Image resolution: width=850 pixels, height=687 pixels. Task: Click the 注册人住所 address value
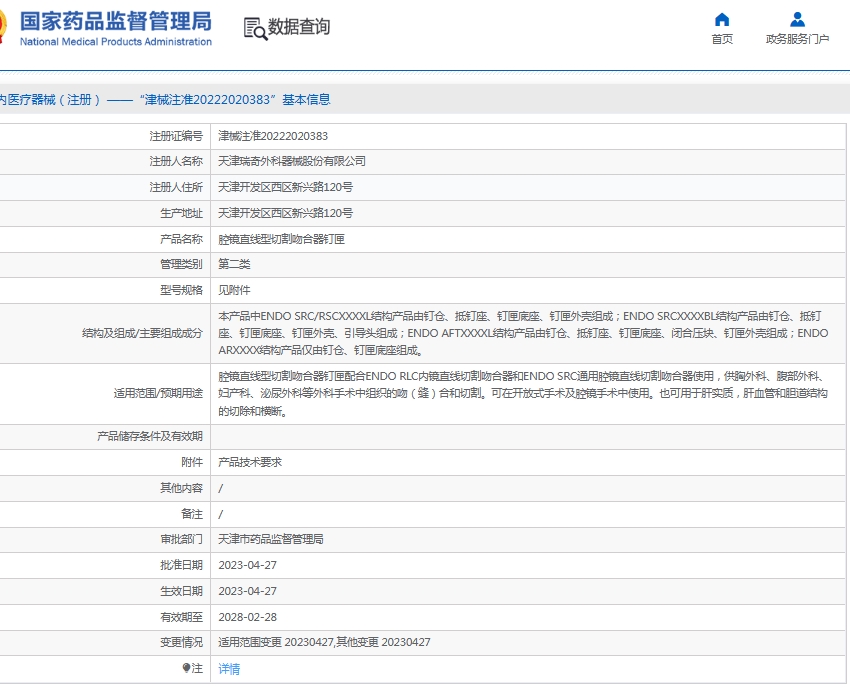(x=285, y=188)
